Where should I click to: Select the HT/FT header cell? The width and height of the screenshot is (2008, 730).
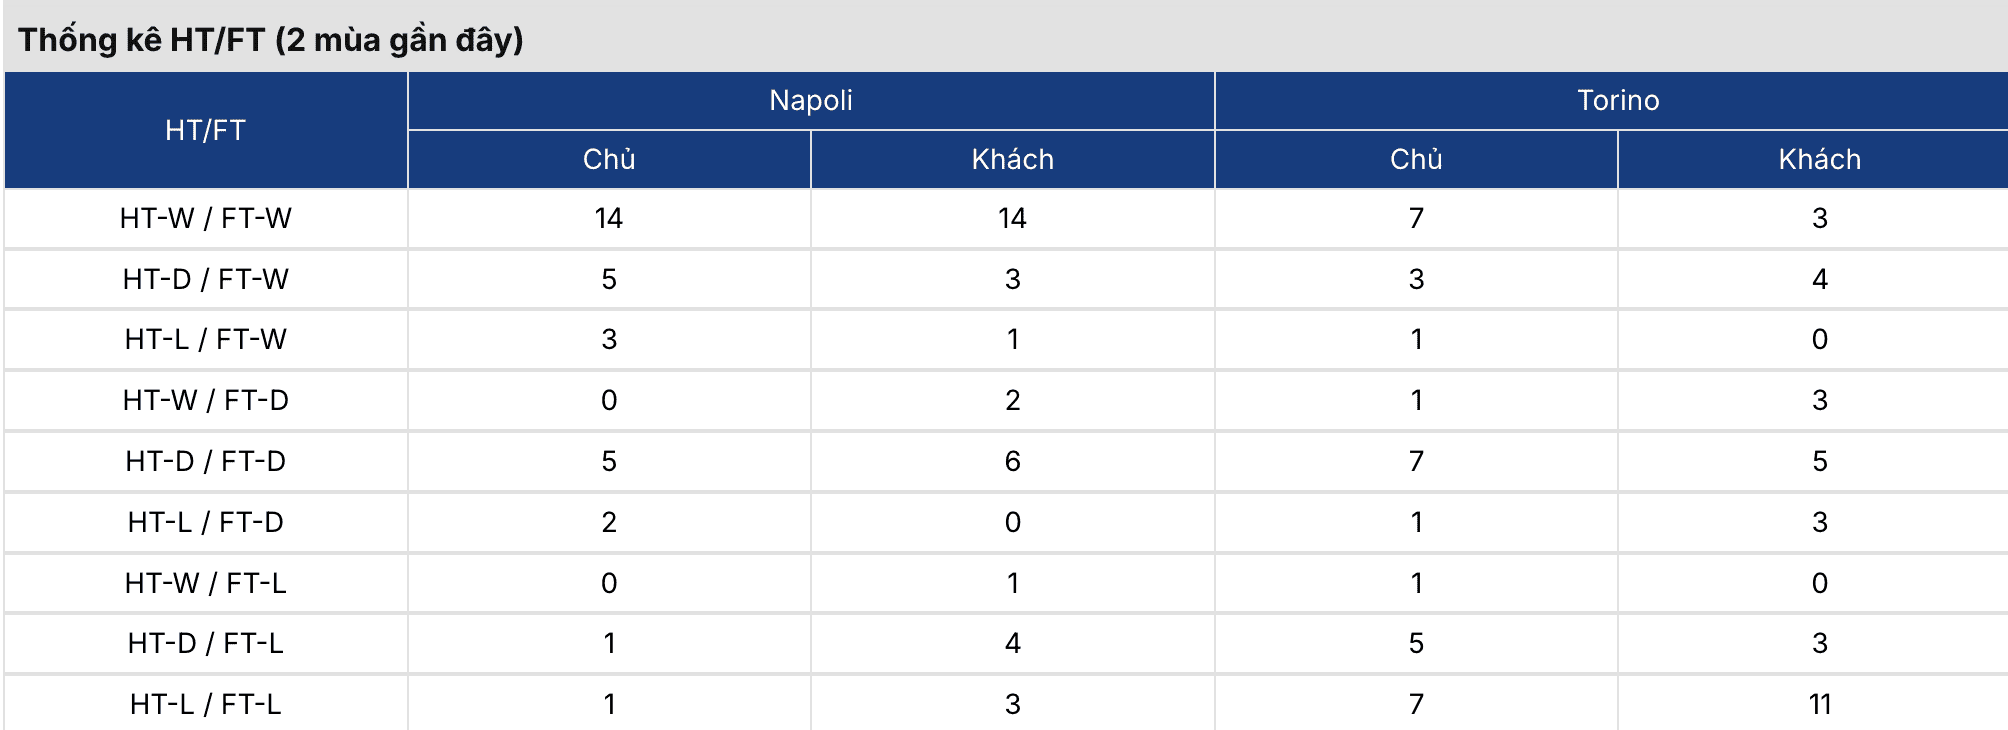point(205,130)
